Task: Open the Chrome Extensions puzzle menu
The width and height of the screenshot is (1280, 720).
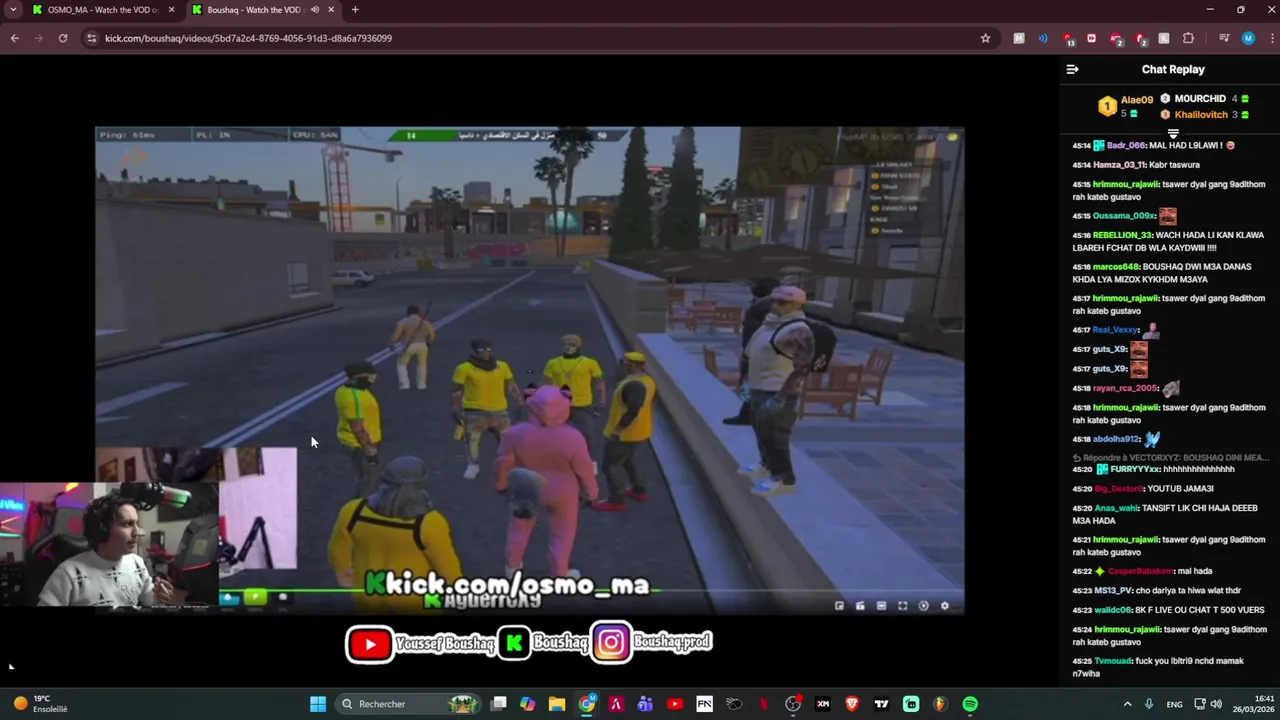Action: click(x=1188, y=38)
